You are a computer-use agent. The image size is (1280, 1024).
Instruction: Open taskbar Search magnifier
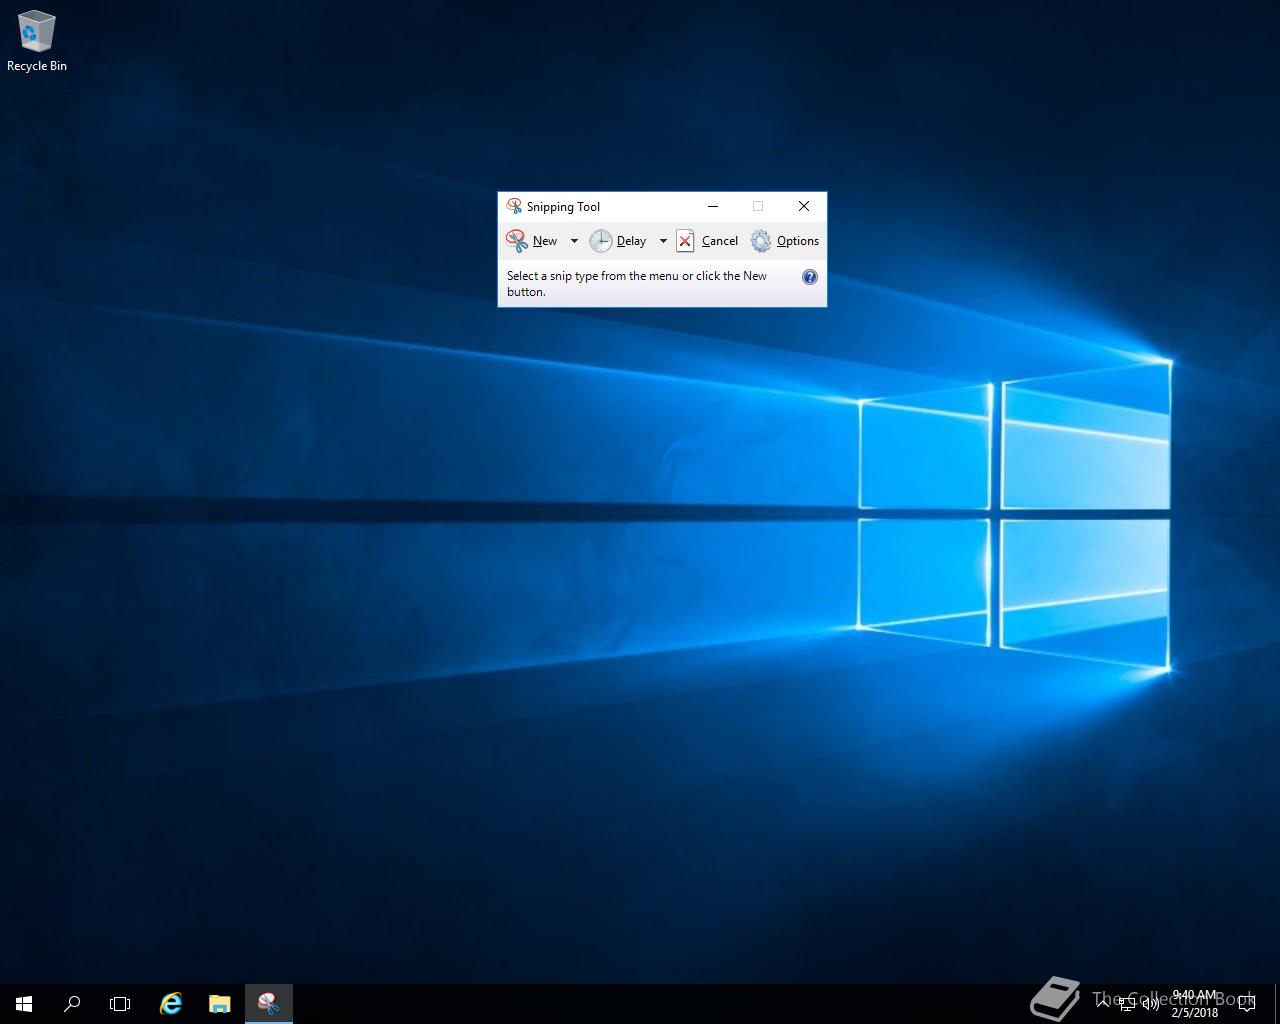tap(72, 1003)
